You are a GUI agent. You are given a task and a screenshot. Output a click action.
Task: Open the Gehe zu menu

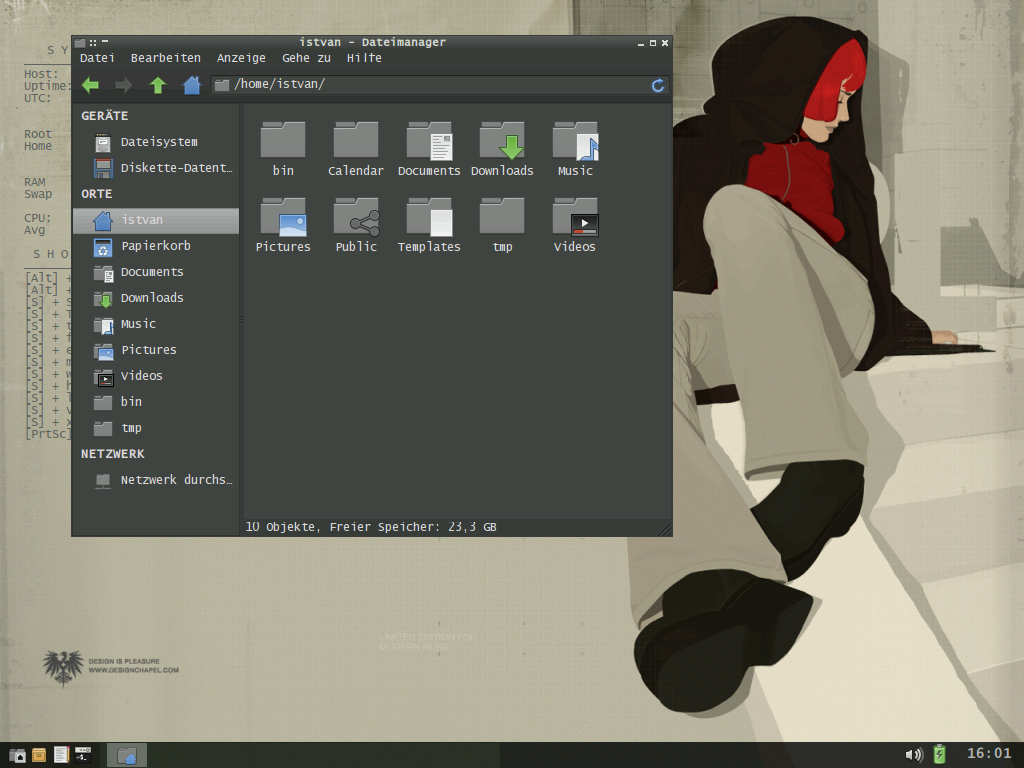pos(306,58)
